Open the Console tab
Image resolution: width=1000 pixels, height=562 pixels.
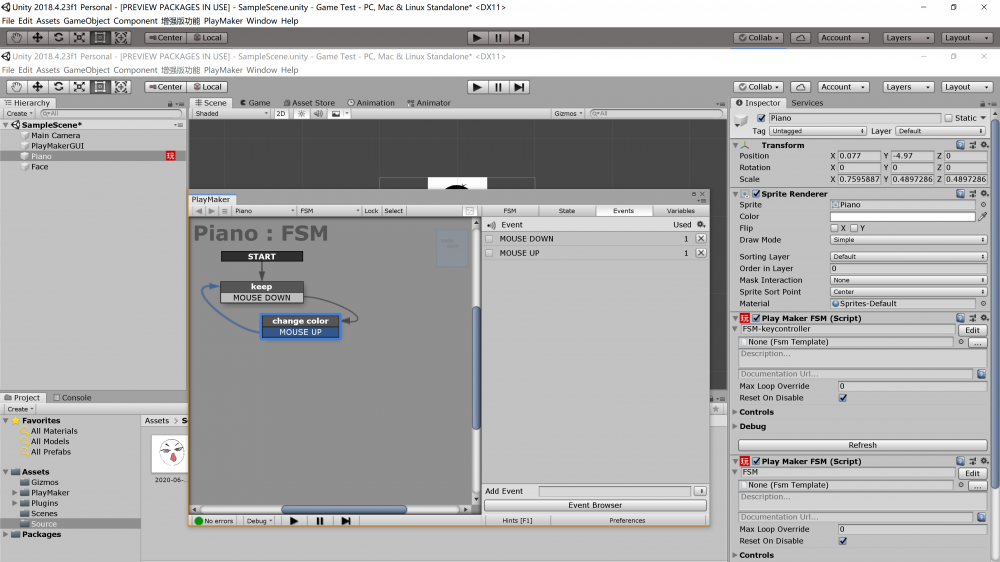click(x=72, y=397)
